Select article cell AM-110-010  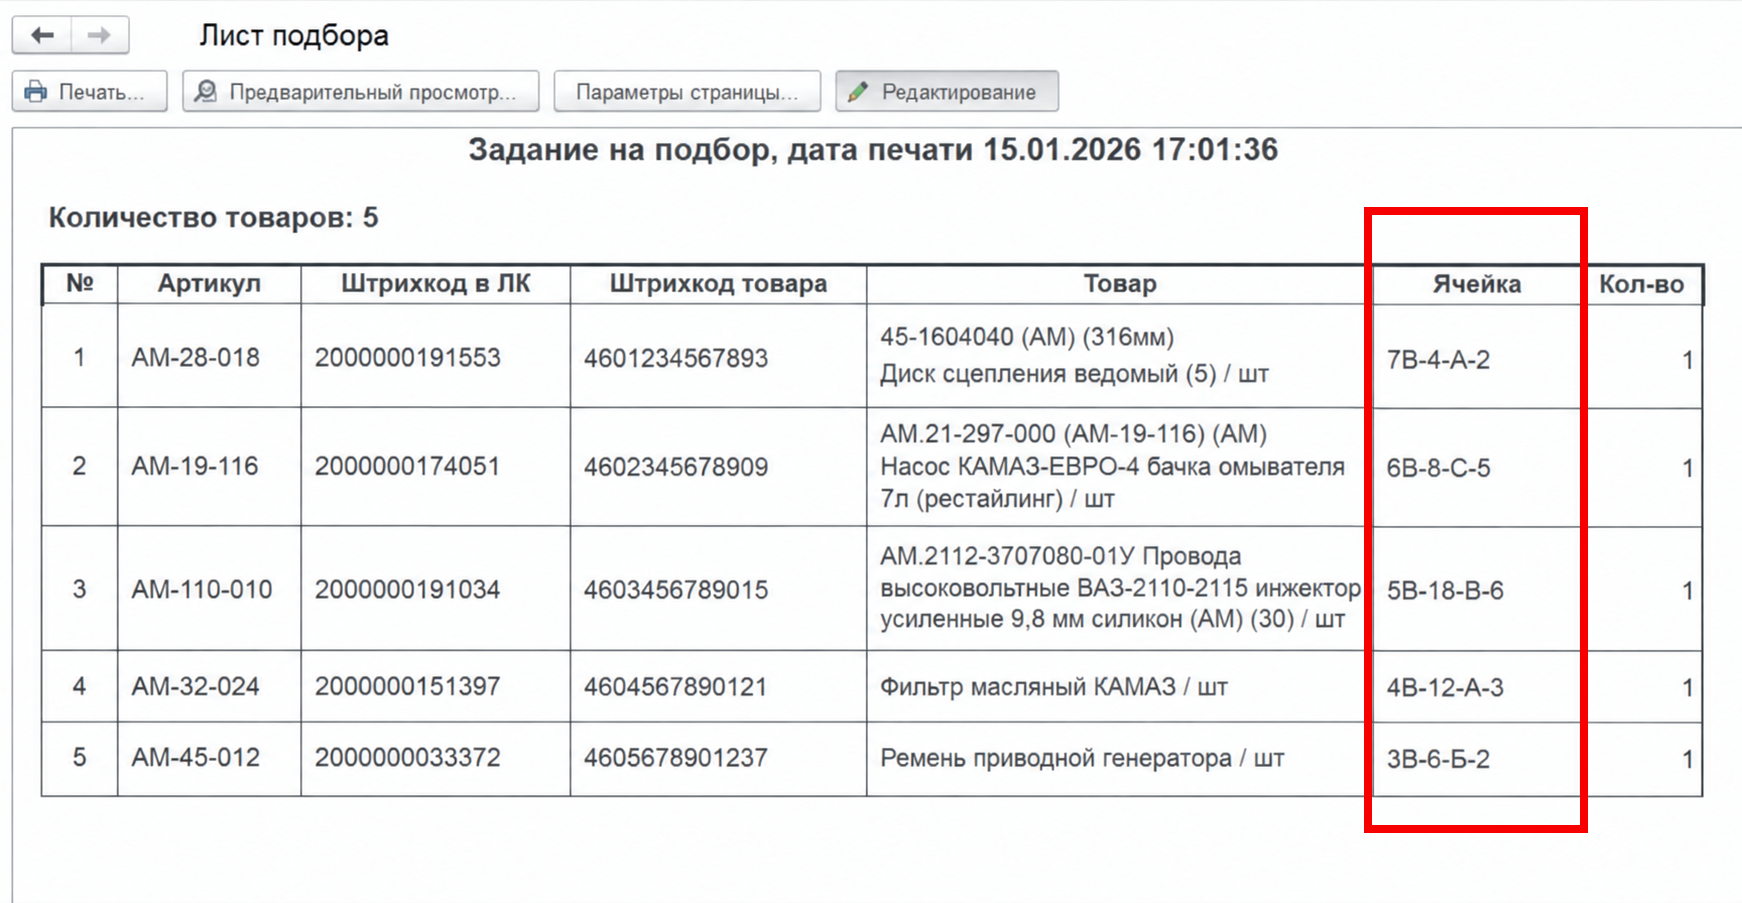pos(209,589)
